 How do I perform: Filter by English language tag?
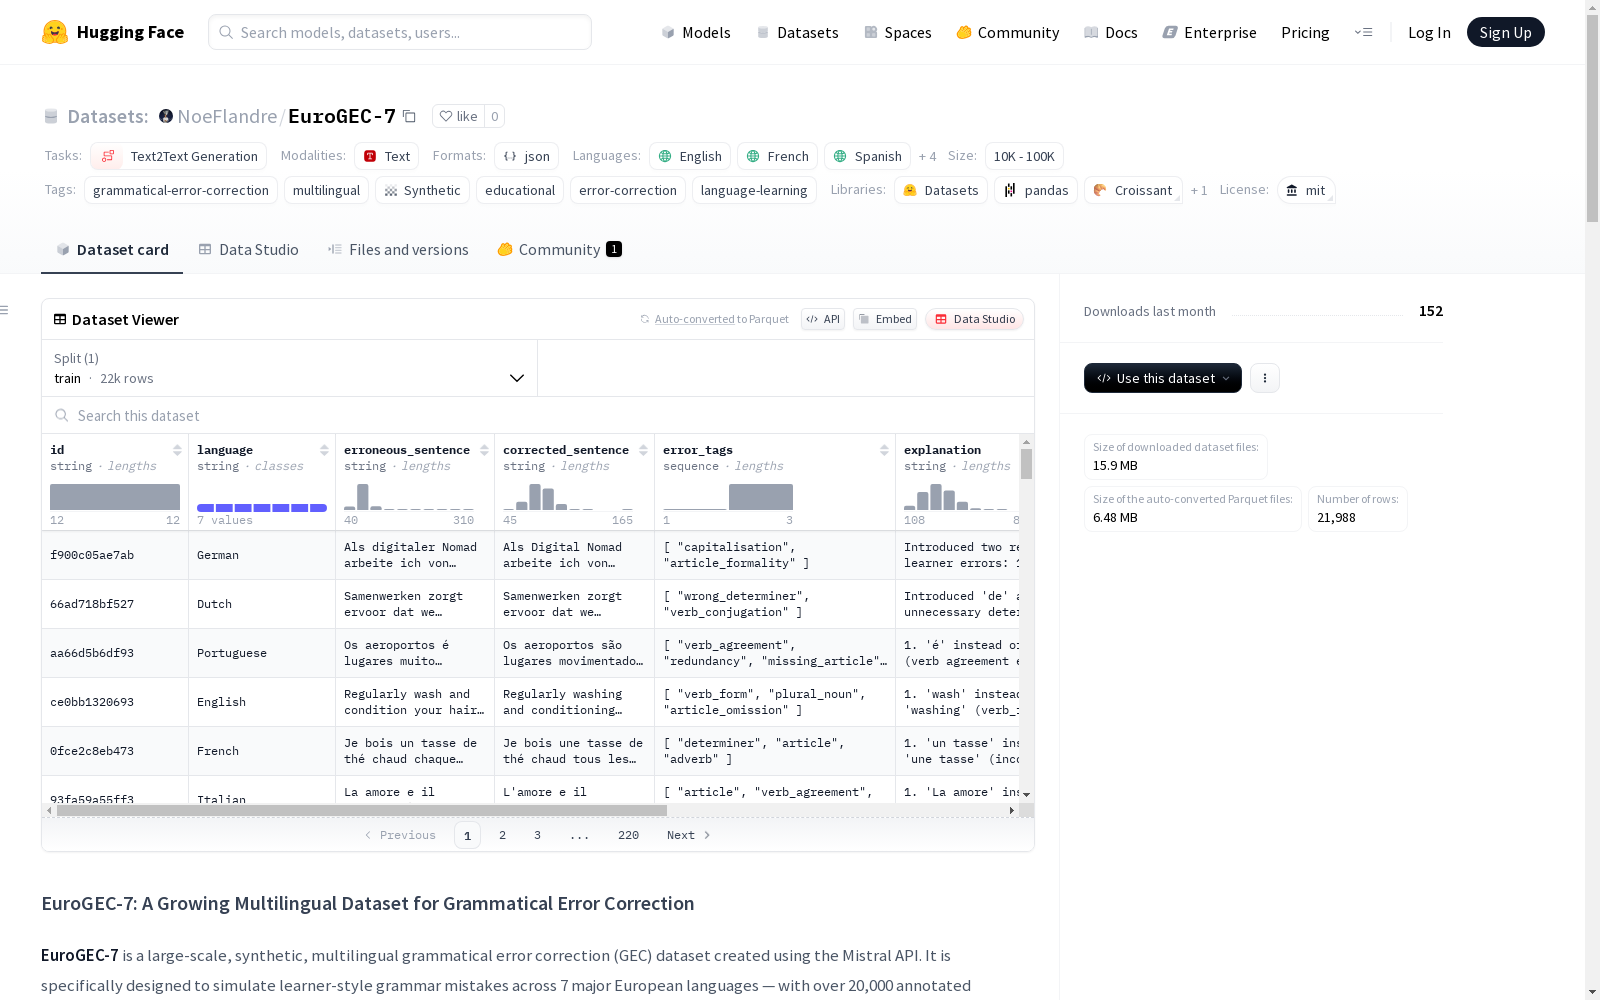[690, 156]
